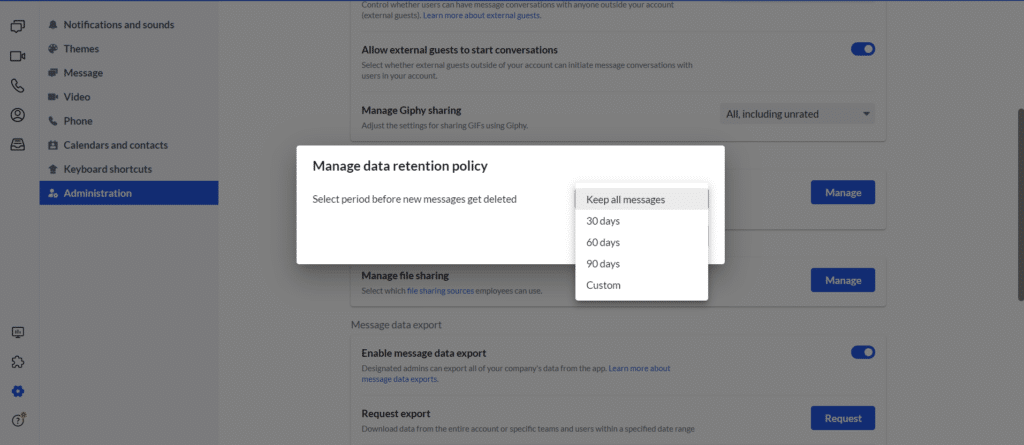Go to Keyboard shortcuts settings
The width and height of the screenshot is (1024, 445).
pos(107,169)
